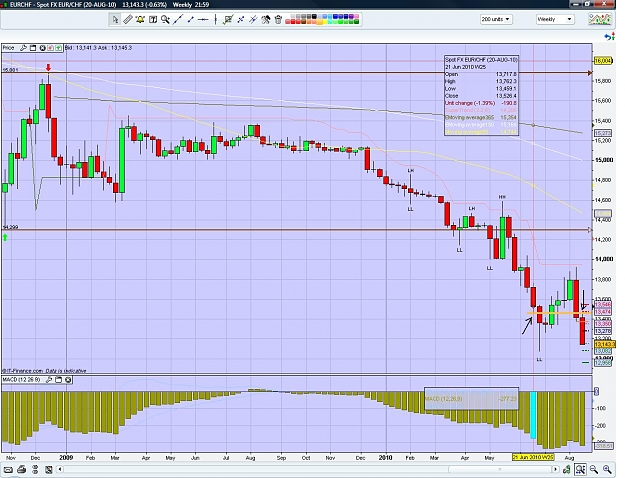This screenshot has height=478, width=625.
Task: Select the arrow cursor tool
Action: (x=116, y=19)
